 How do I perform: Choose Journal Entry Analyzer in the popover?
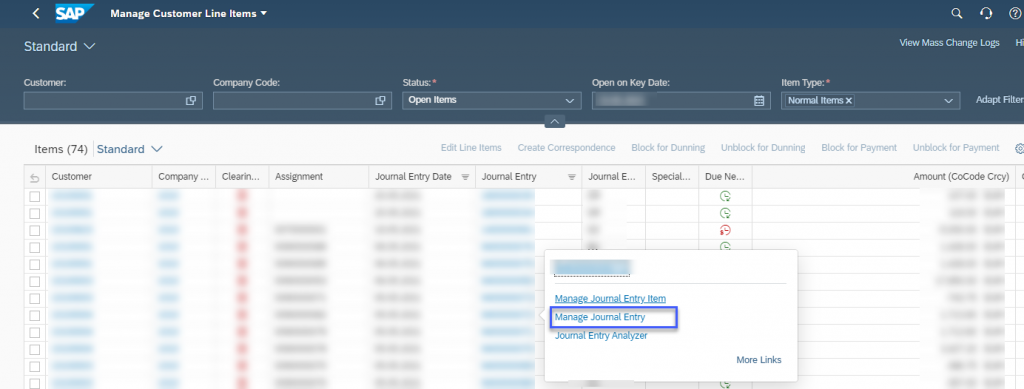601,335
